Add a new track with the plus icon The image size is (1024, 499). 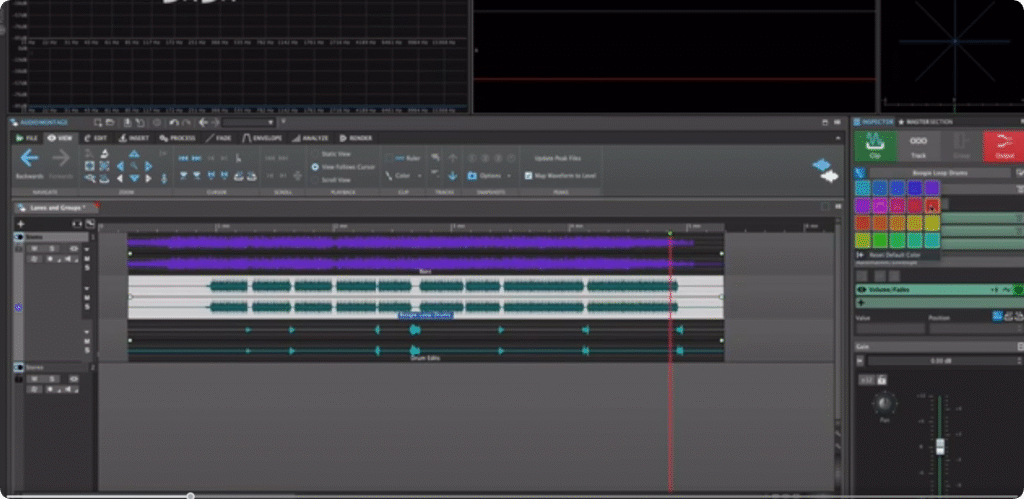click(x=20, y=223)
